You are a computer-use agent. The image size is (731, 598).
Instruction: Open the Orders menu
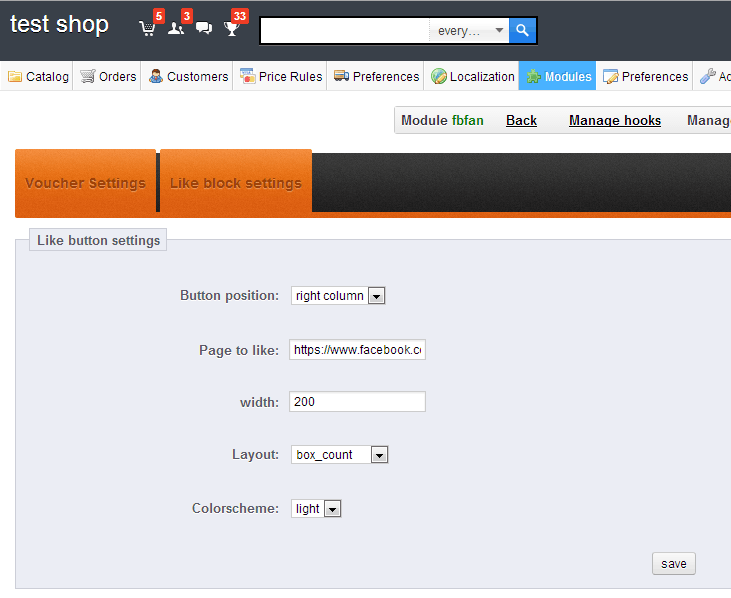[x=107, y=76]
